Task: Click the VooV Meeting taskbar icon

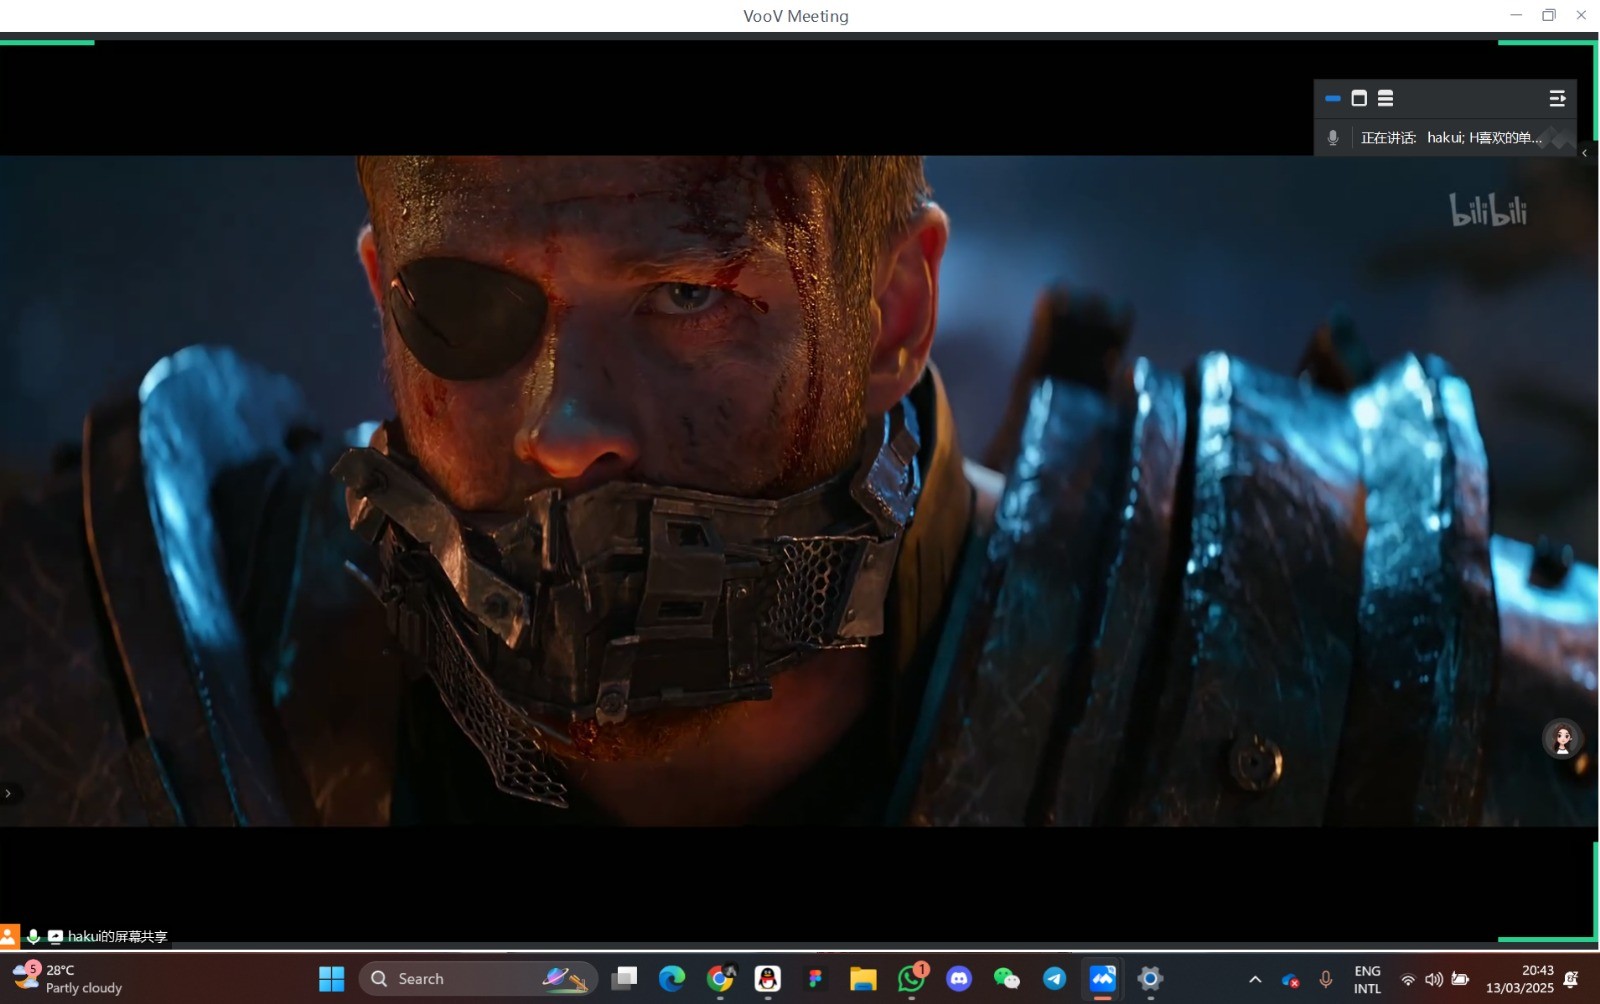Action: (1103, 978)
